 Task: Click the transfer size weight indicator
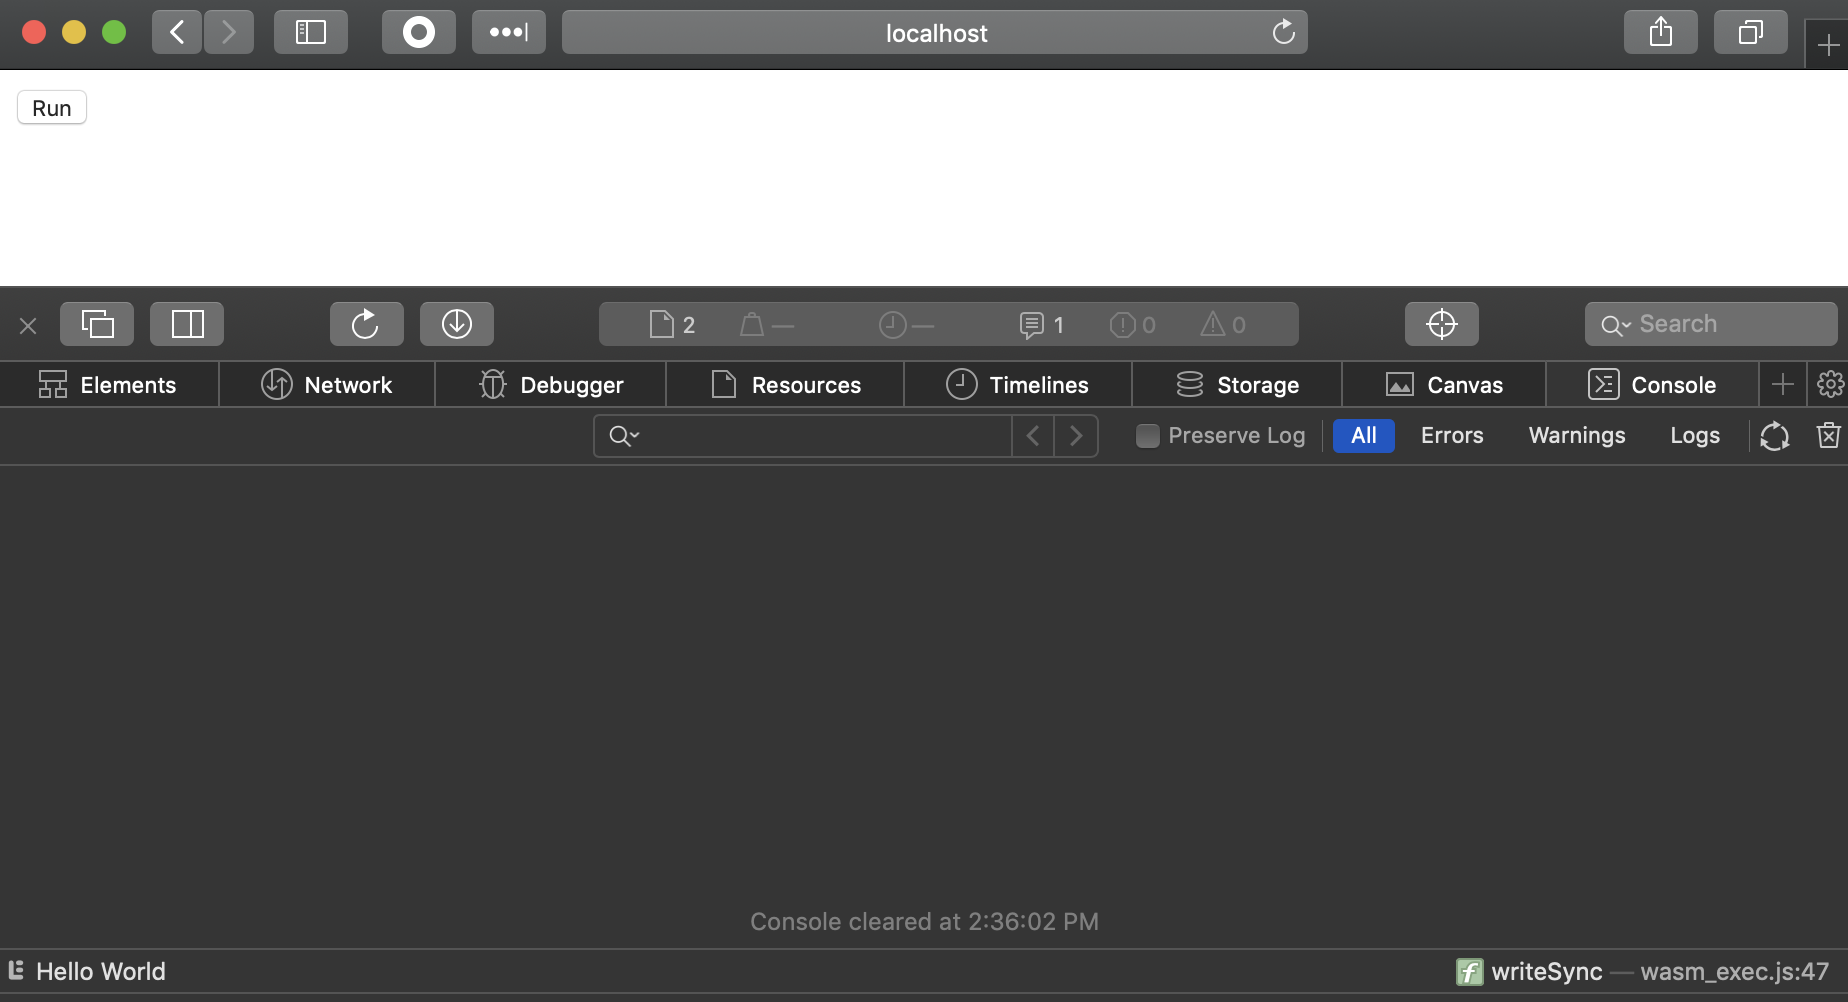(767, 324)
